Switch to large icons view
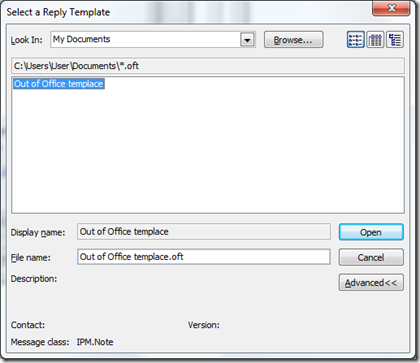This screenshot has width=420, height=363. (x=375, y=40)
